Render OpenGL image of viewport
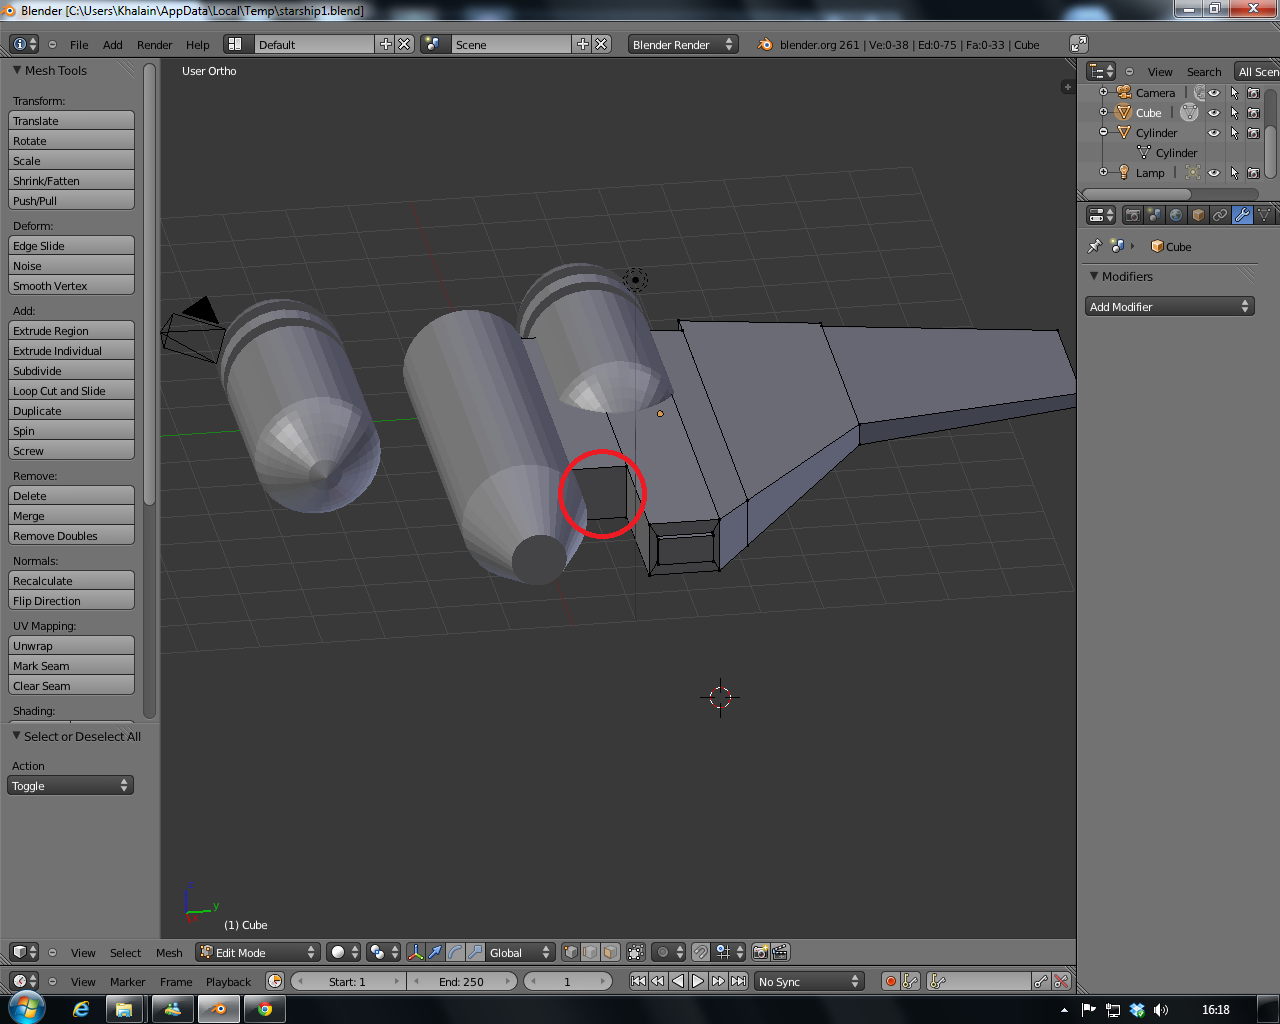The height and width of the screenshot is (1024, 1280). (x=761, y=952)
